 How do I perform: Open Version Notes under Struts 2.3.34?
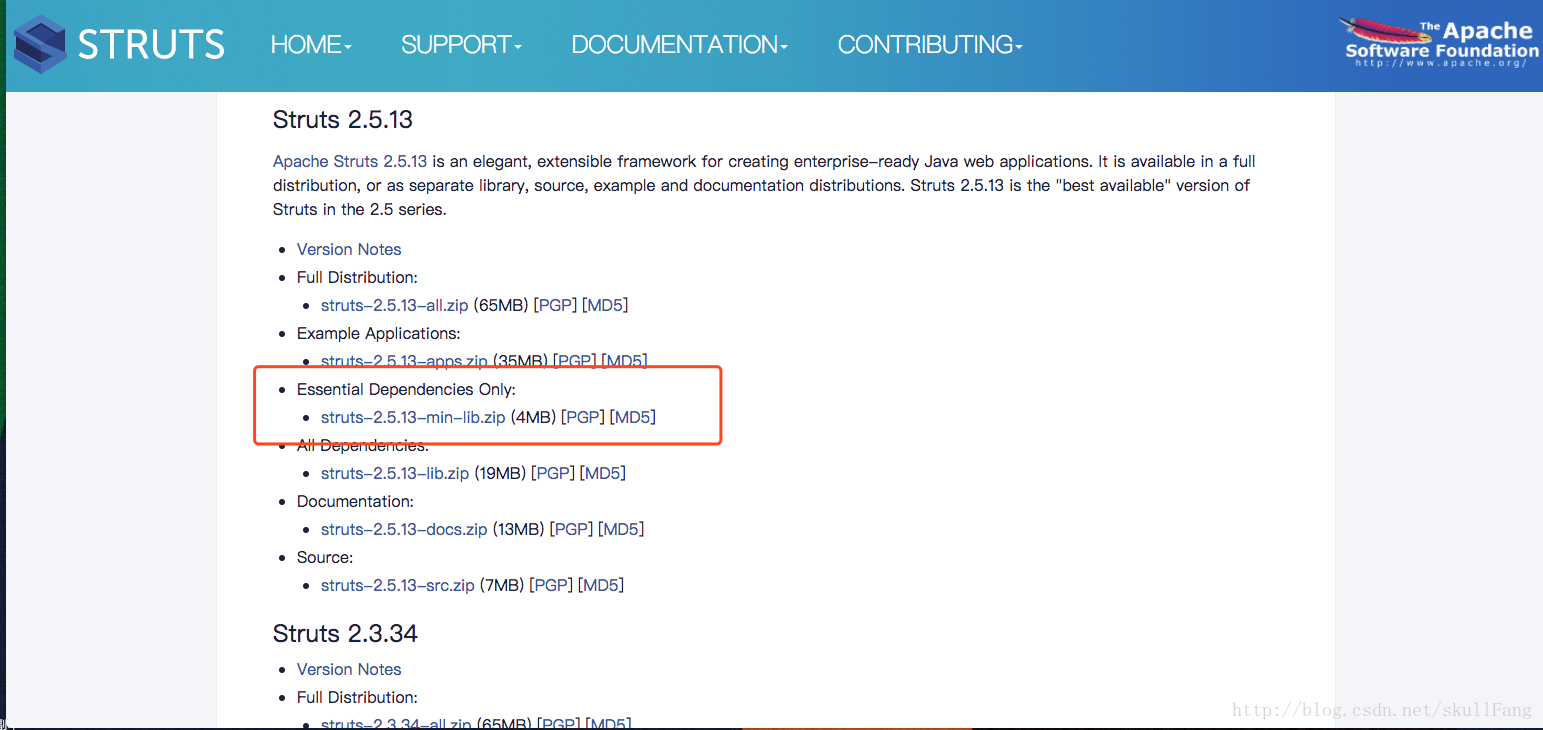349,669
